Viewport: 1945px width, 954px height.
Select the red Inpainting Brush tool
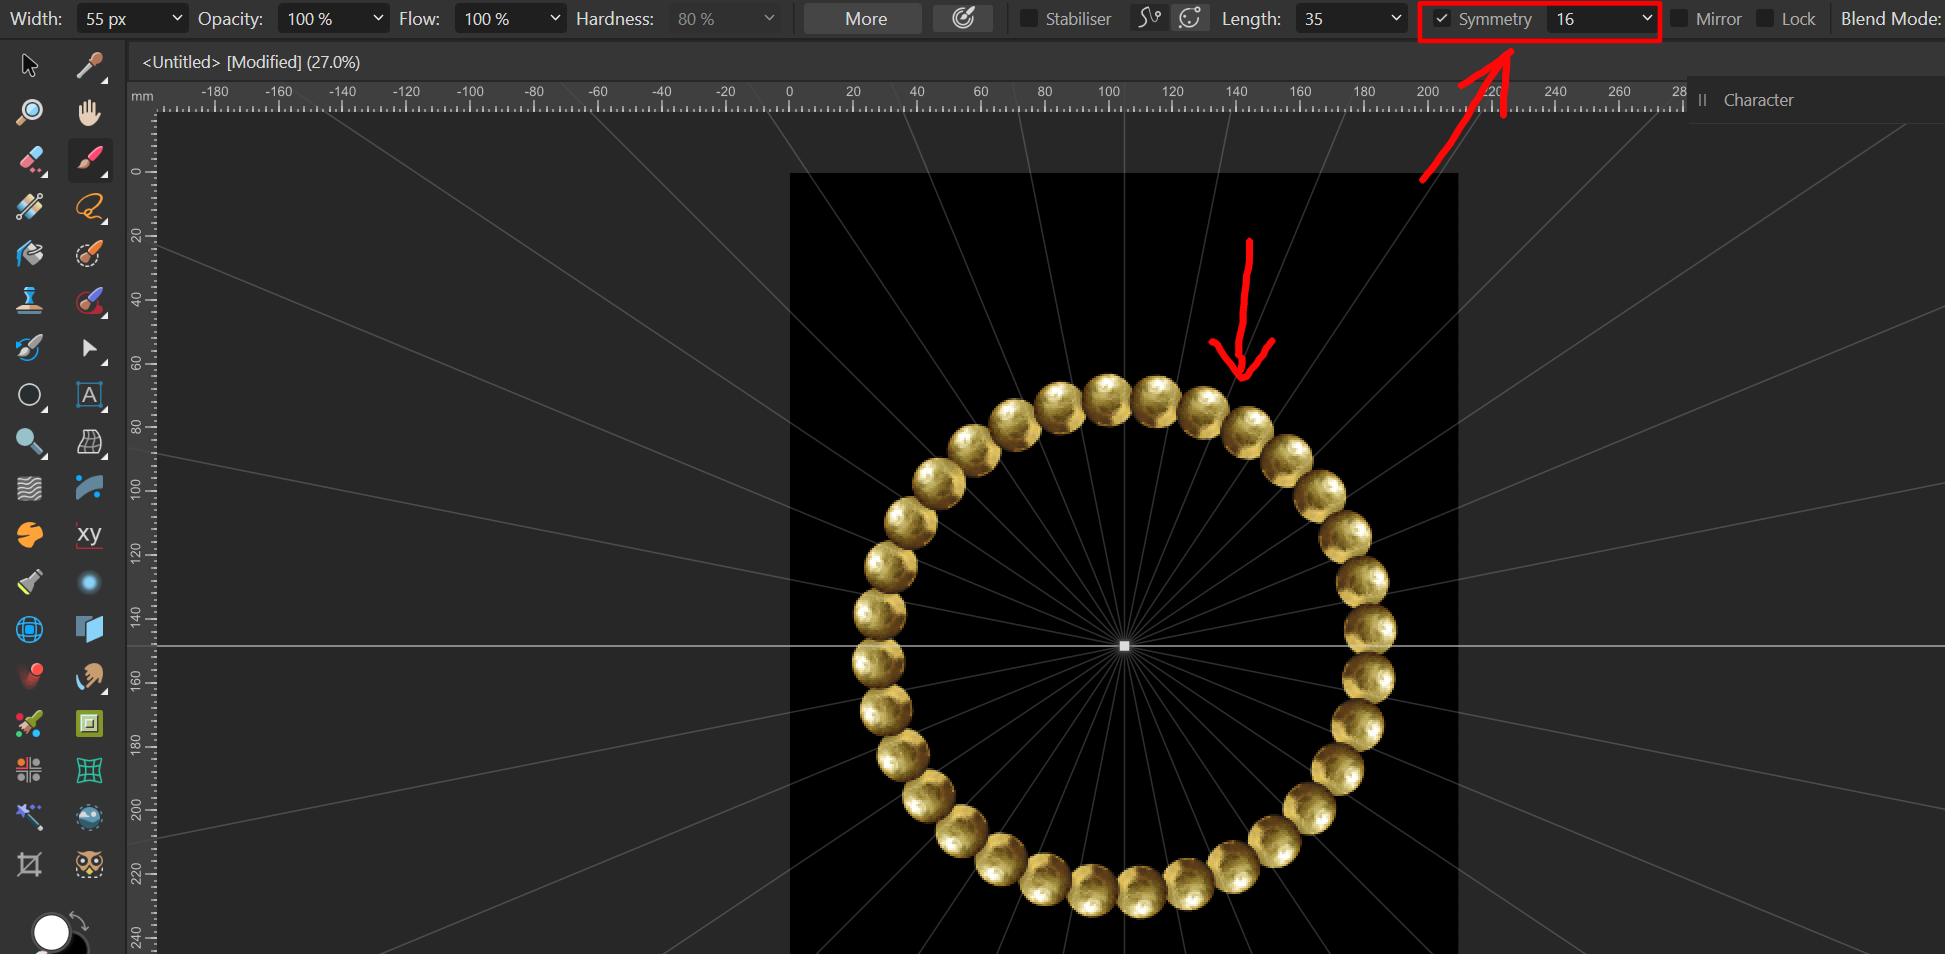pos(90,300)
